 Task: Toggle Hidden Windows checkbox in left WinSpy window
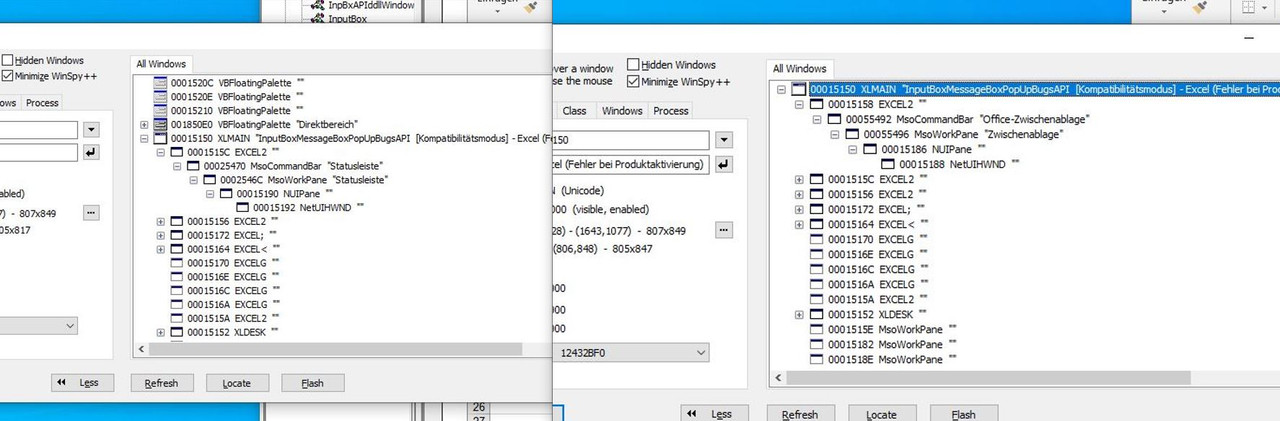tap(9, 61)
